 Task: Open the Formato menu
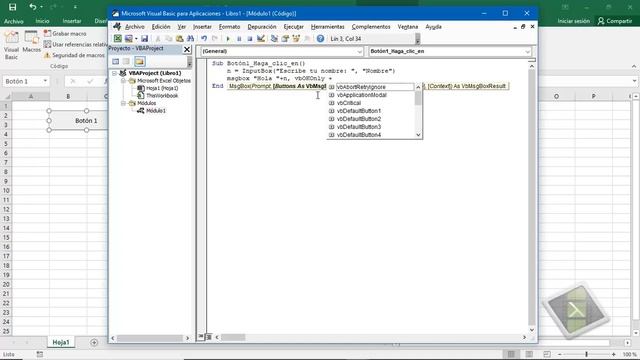pyautogui.click(x=229, y=27)
